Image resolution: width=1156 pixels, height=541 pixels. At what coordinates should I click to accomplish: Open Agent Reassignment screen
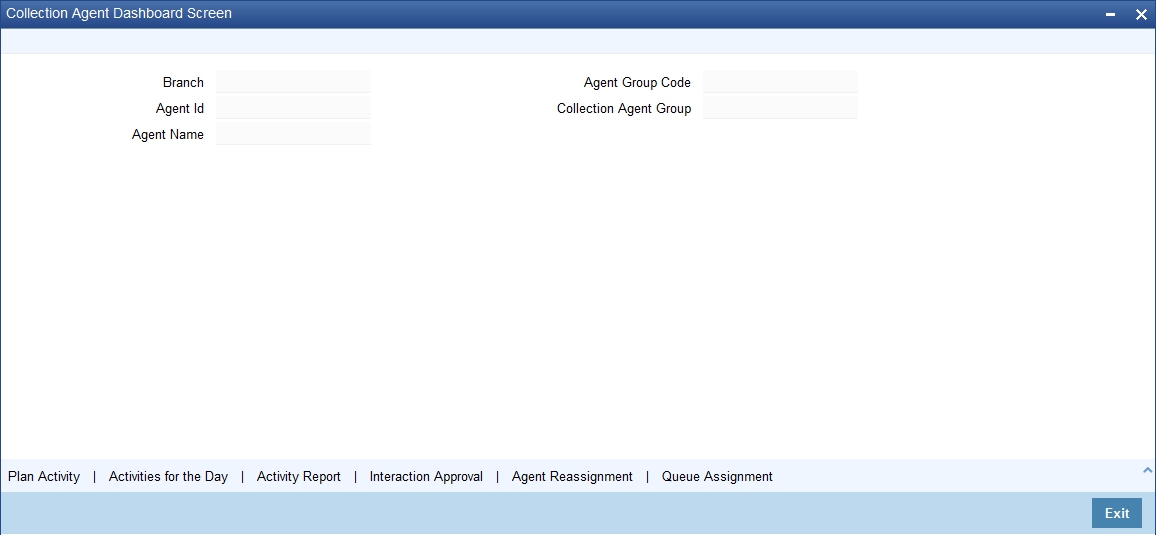pyautogui.click(x=572, y=476)
